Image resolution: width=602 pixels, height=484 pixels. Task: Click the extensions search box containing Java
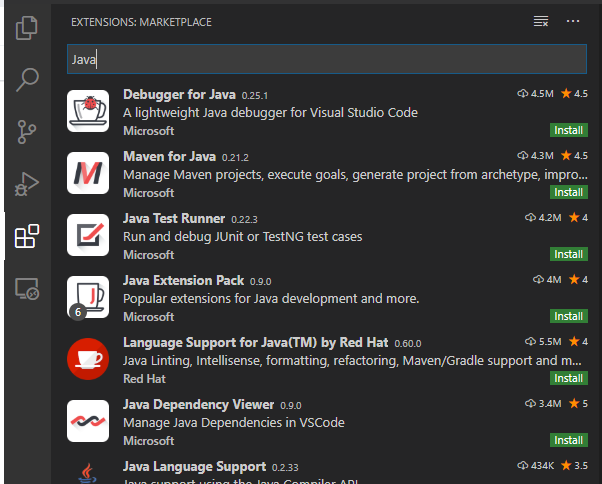327,59
